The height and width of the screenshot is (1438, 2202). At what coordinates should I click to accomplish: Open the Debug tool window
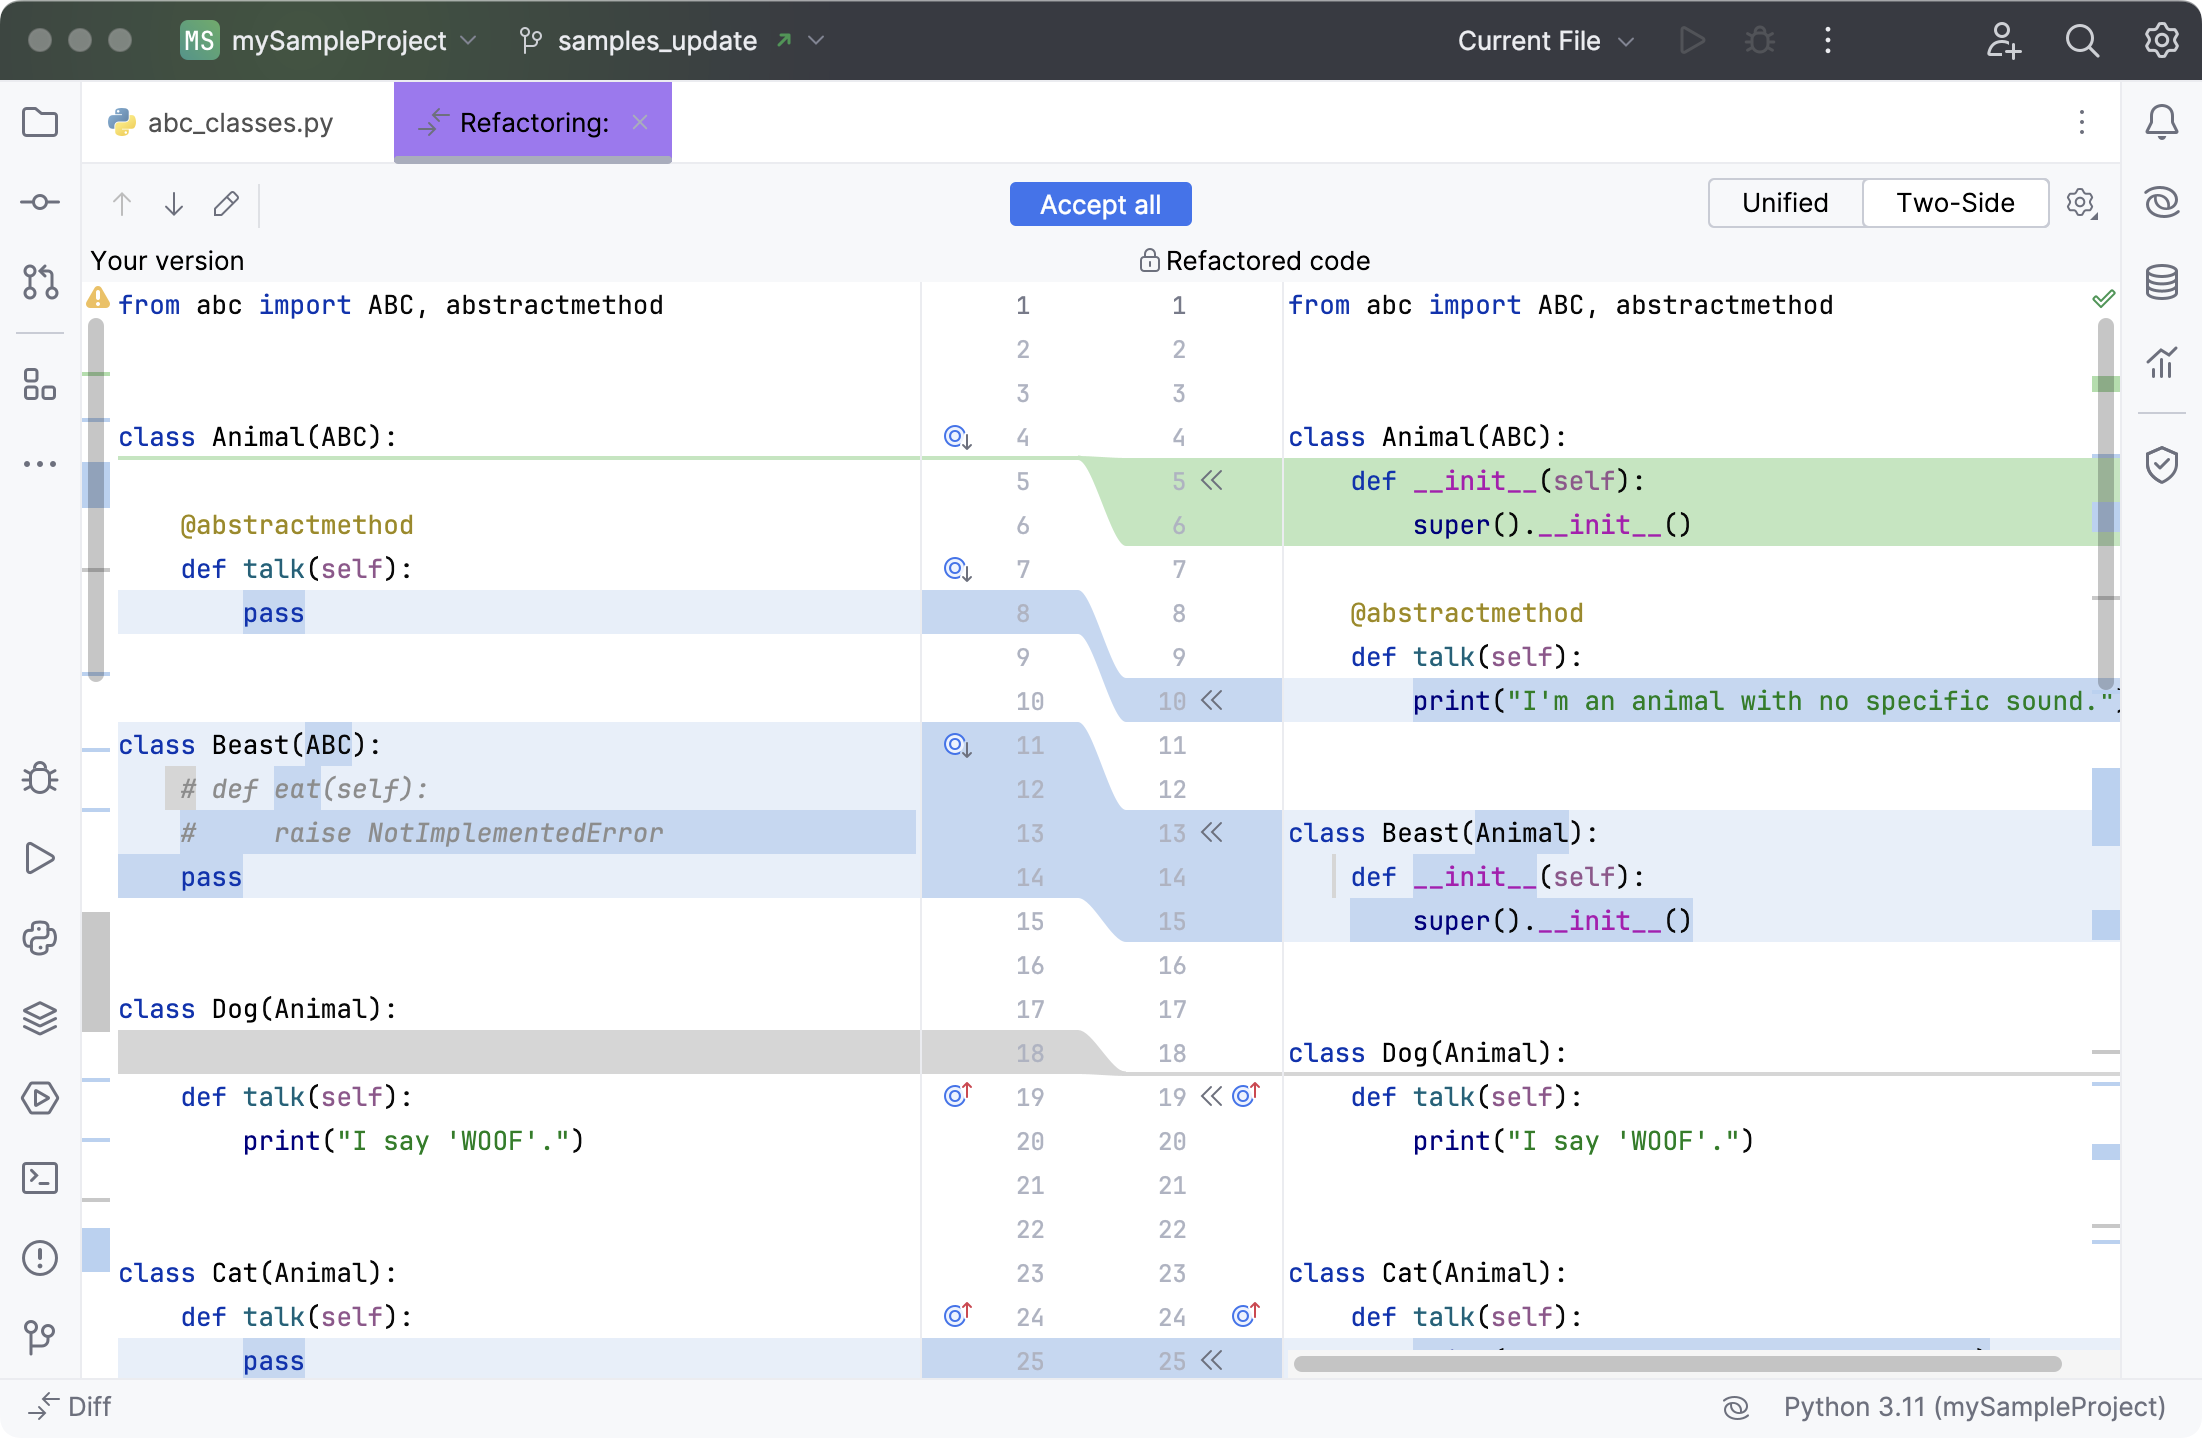pyautogui.click(x=40, y=778)
